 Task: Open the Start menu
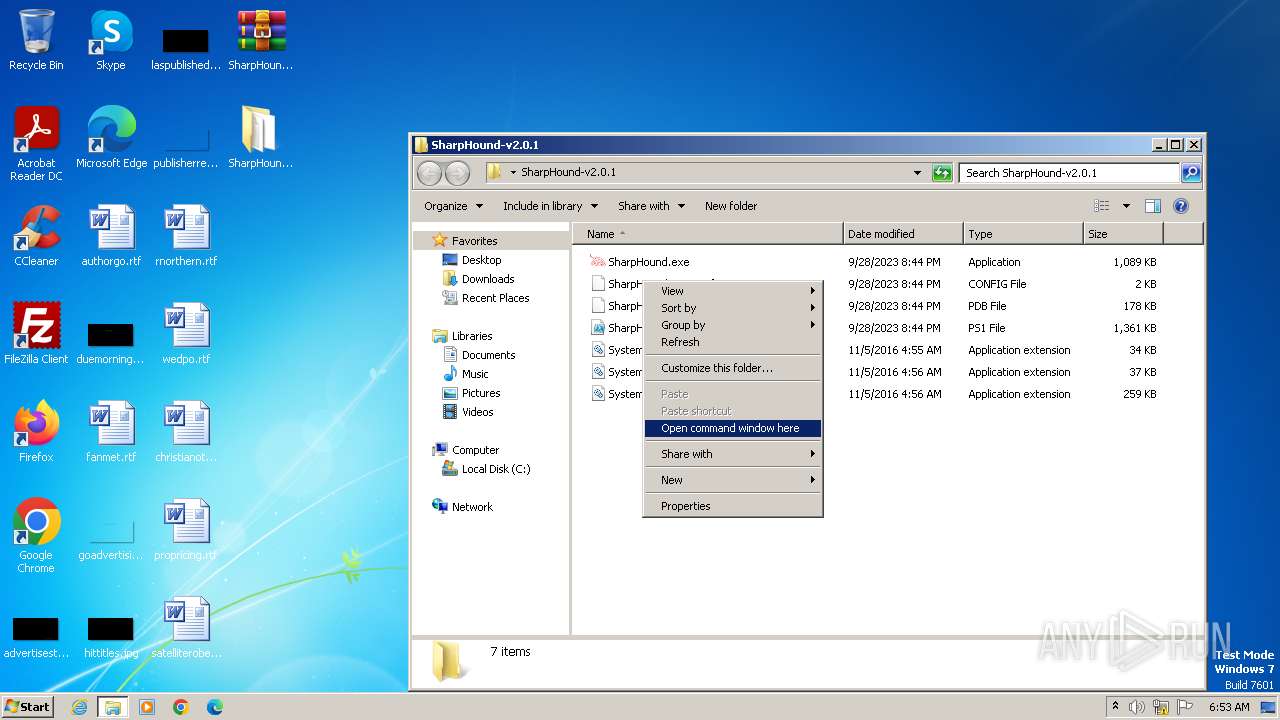click(x=28, y=707)
